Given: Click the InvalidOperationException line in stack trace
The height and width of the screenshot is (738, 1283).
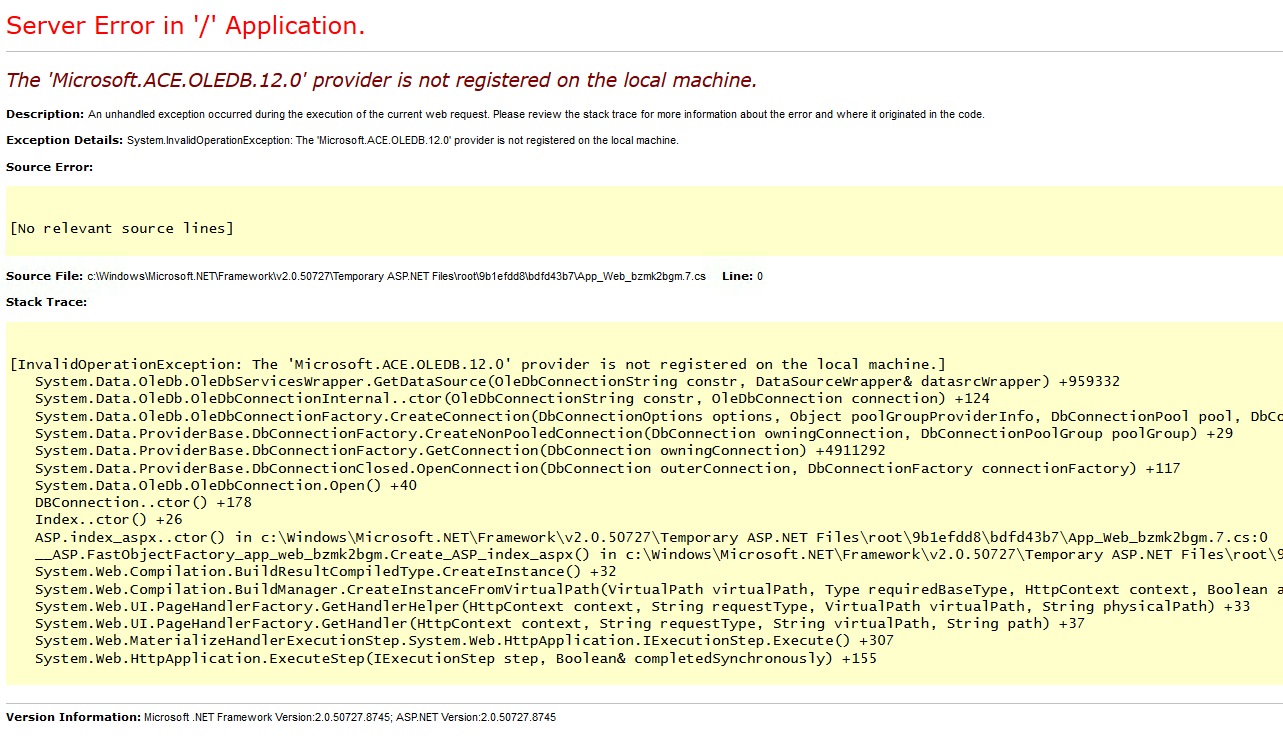Looking at the screenshot, I should [477, 364].
